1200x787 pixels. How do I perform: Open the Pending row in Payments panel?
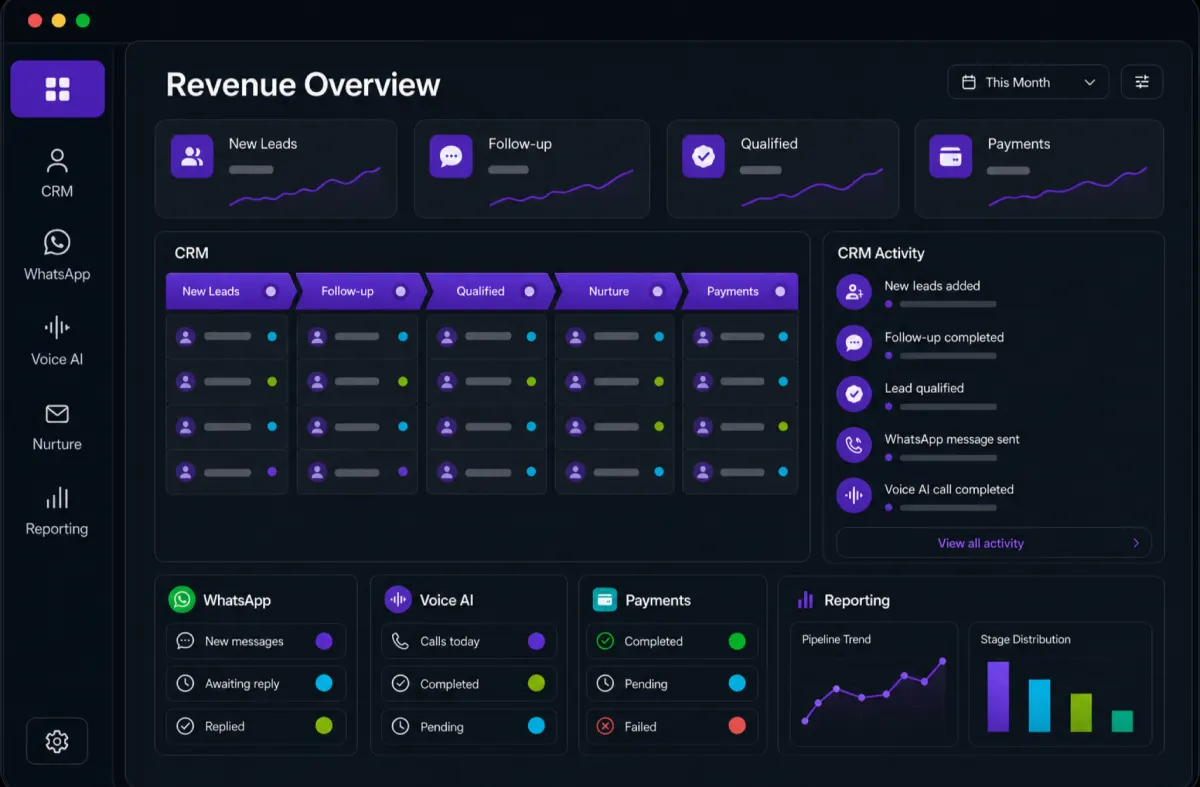[x=672, y=684]
